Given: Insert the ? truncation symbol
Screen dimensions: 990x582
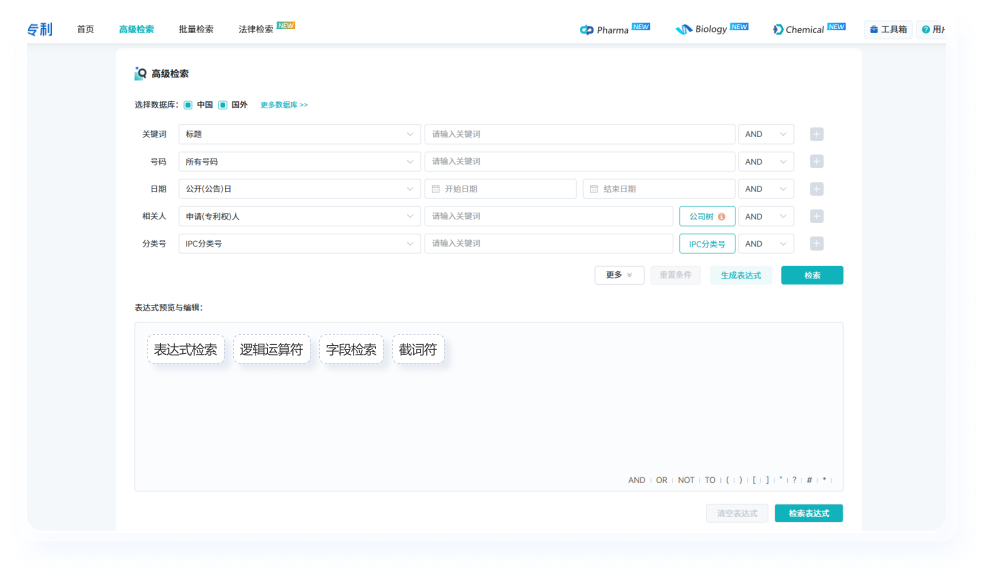Looking at the screenshot, I should tap(794, 480).
